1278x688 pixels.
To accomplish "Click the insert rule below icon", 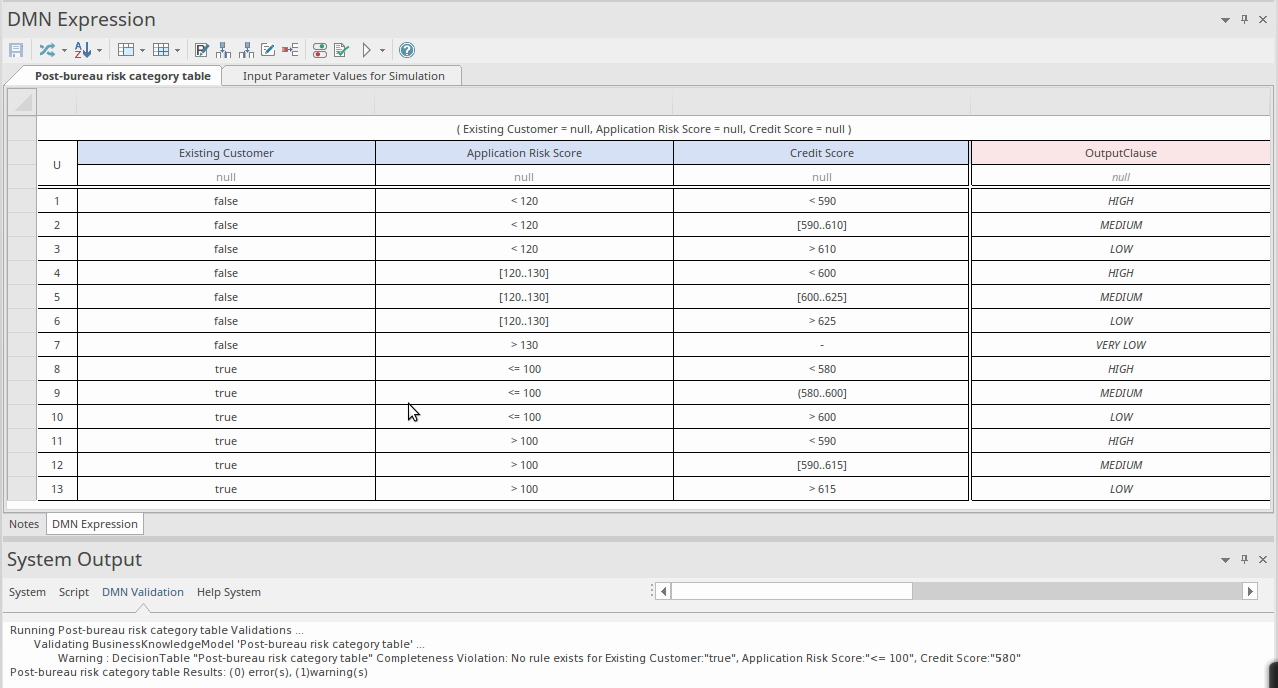I will coord(247,50).
